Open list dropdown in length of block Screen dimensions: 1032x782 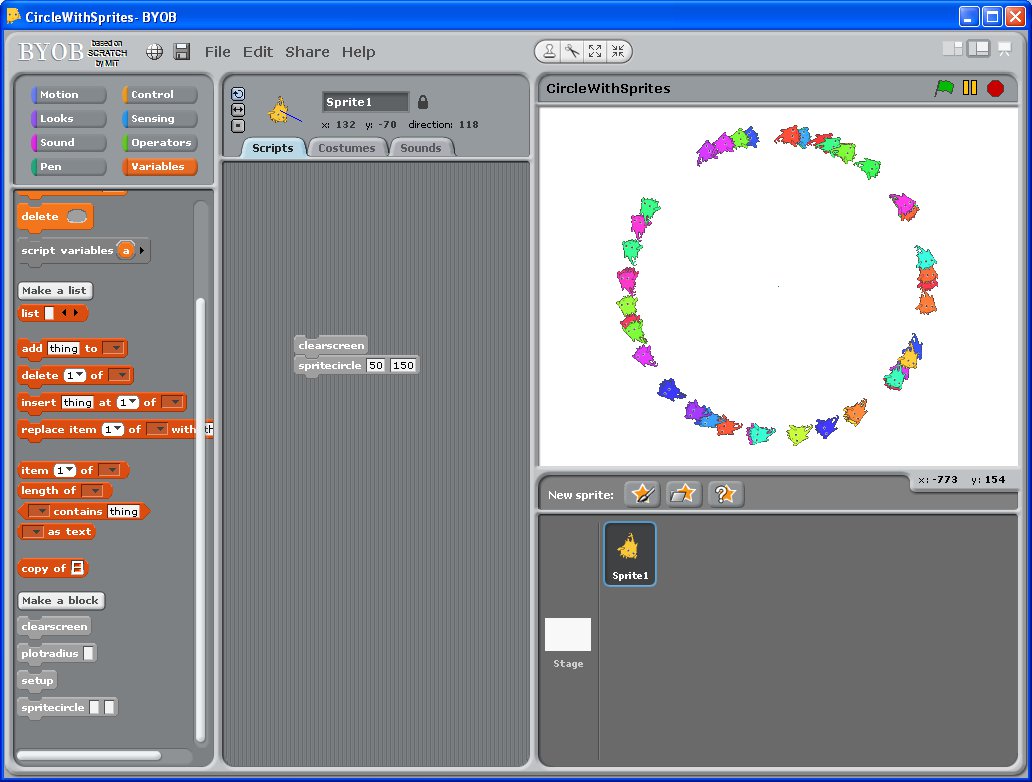pos(93,490)
